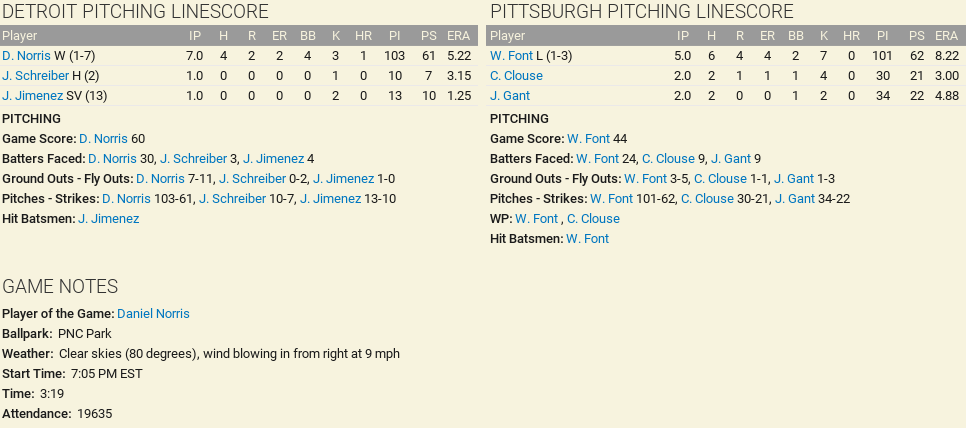Open J. Jimenez in Detroit Pitches - Strikes line
The width and height of the screenshot is (966, 428).
point(330,198)
